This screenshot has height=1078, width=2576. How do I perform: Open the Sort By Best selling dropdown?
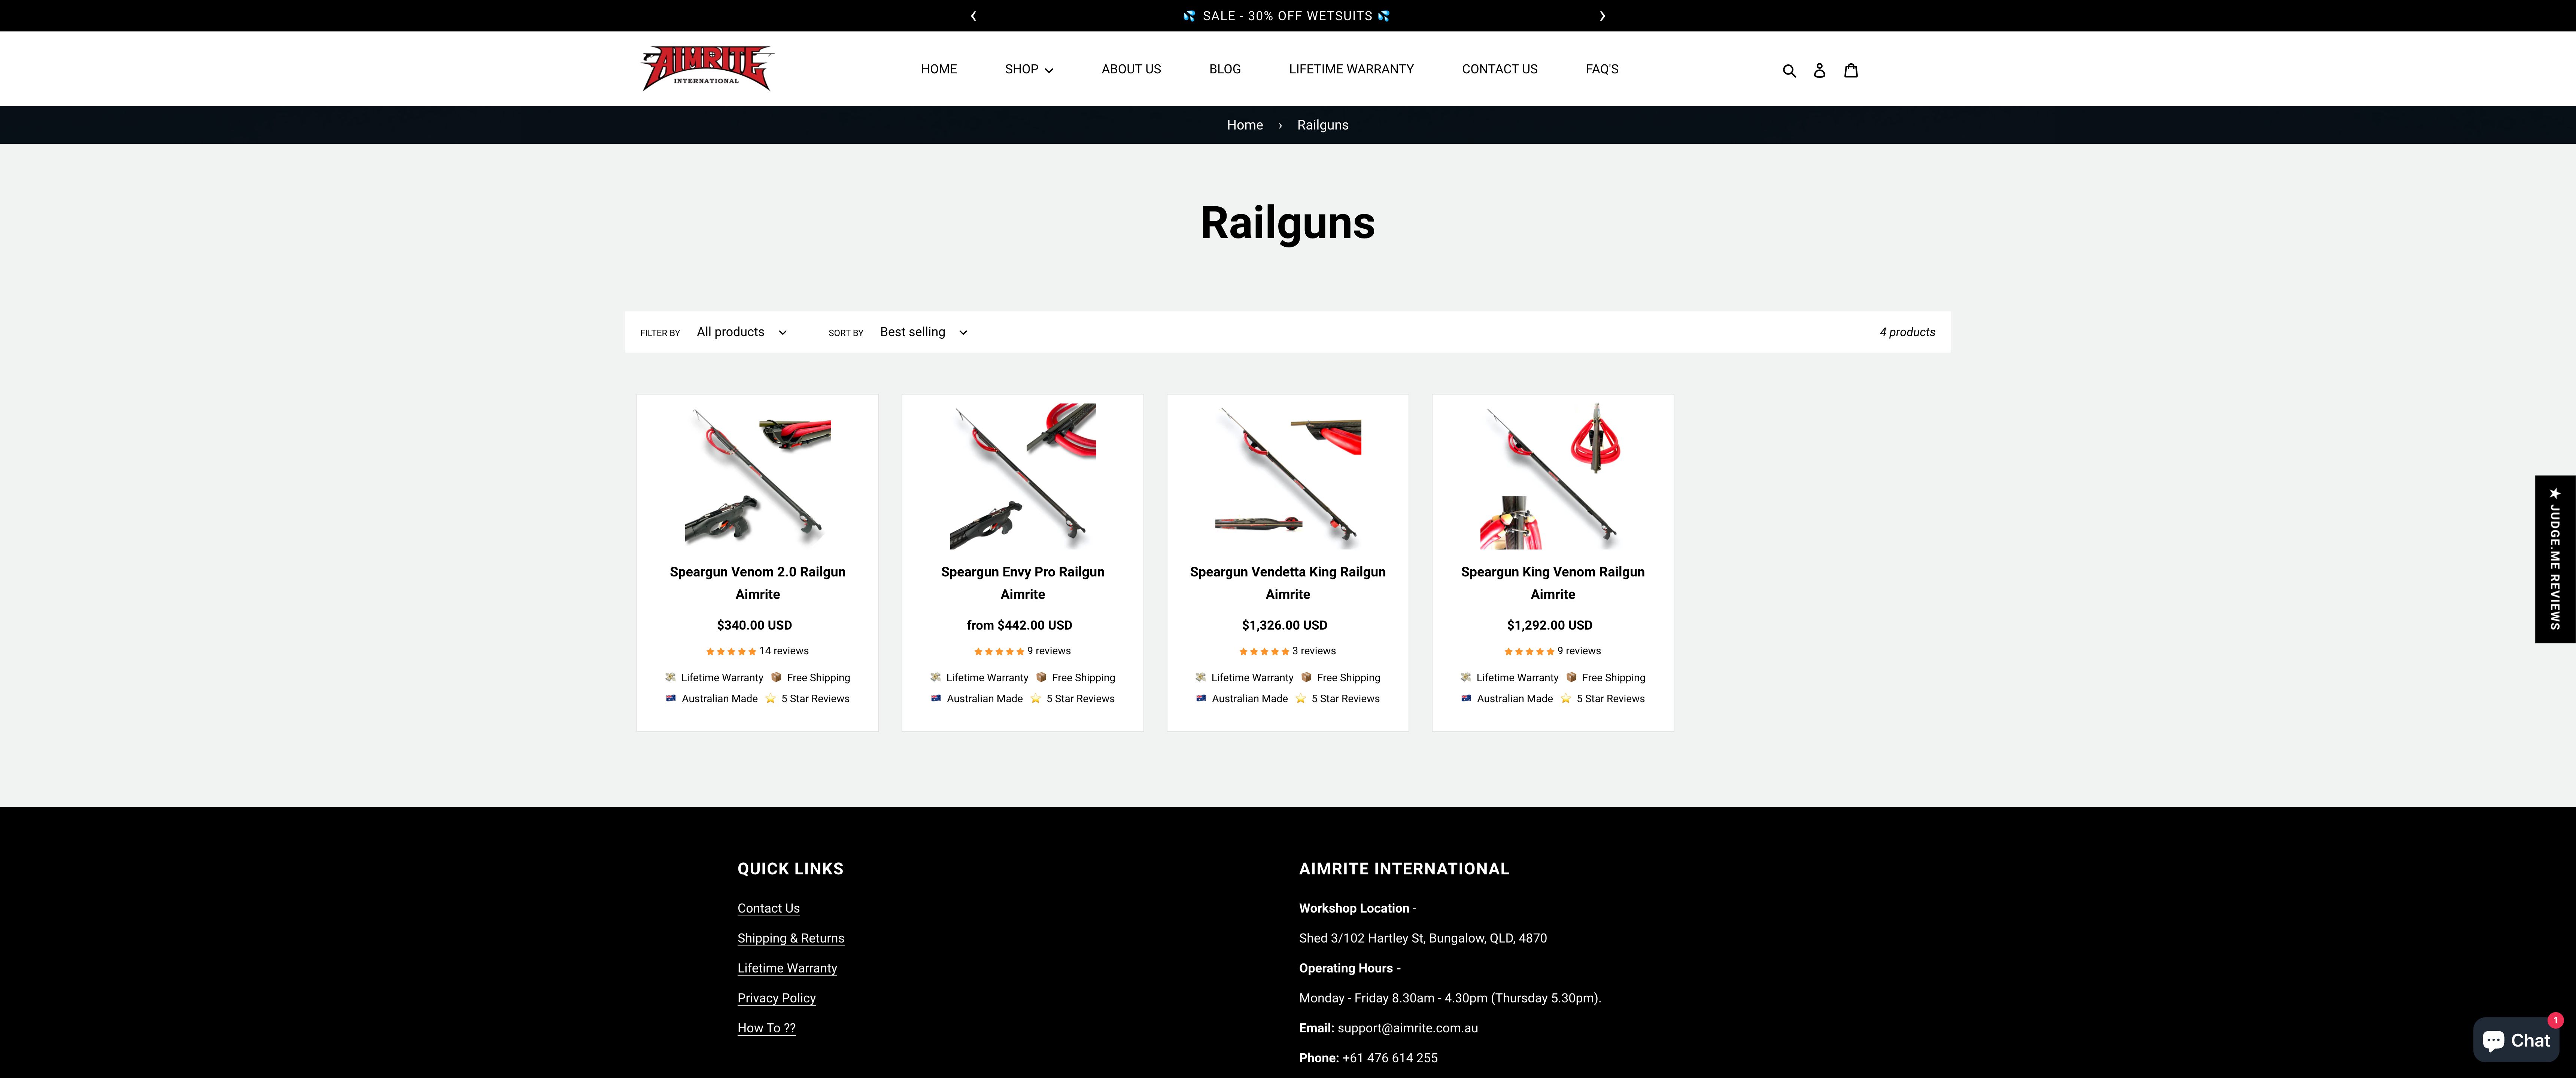[x=924, y=332]
